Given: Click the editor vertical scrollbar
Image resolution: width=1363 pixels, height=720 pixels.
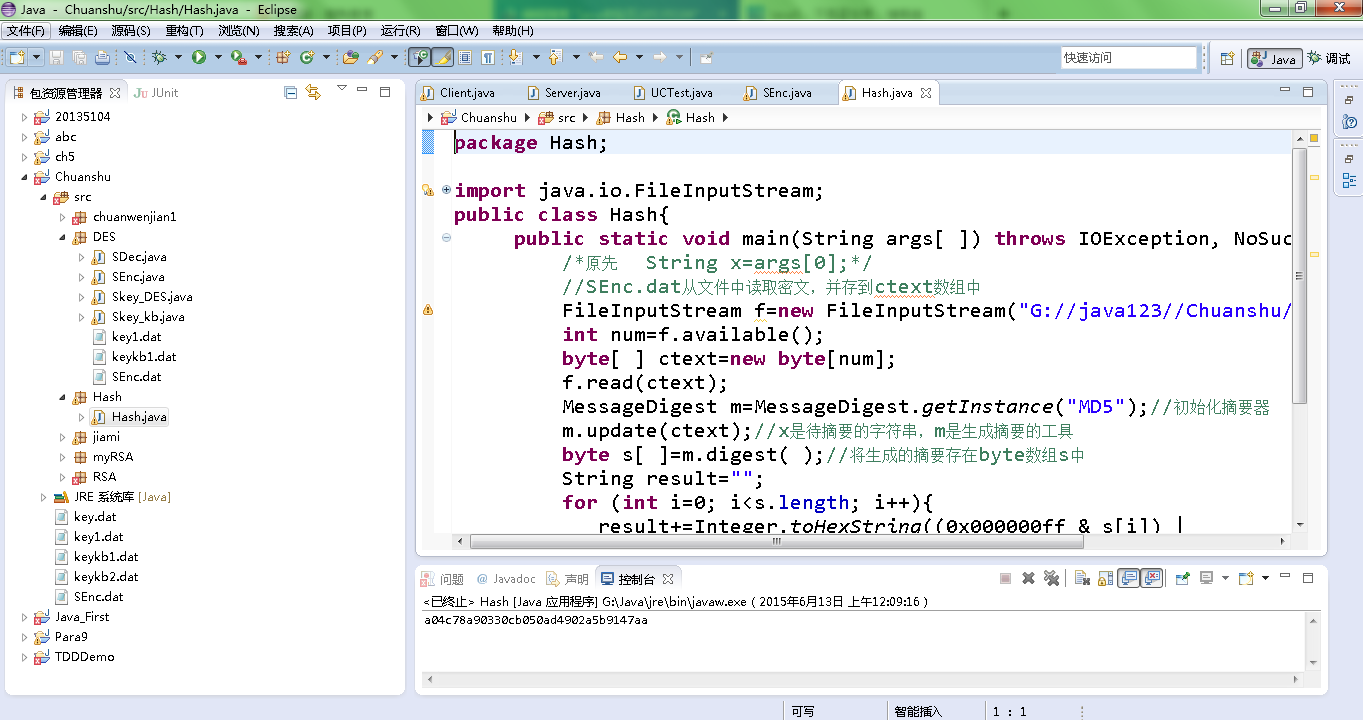Looking at the screenshot, I should [1299, 275].
